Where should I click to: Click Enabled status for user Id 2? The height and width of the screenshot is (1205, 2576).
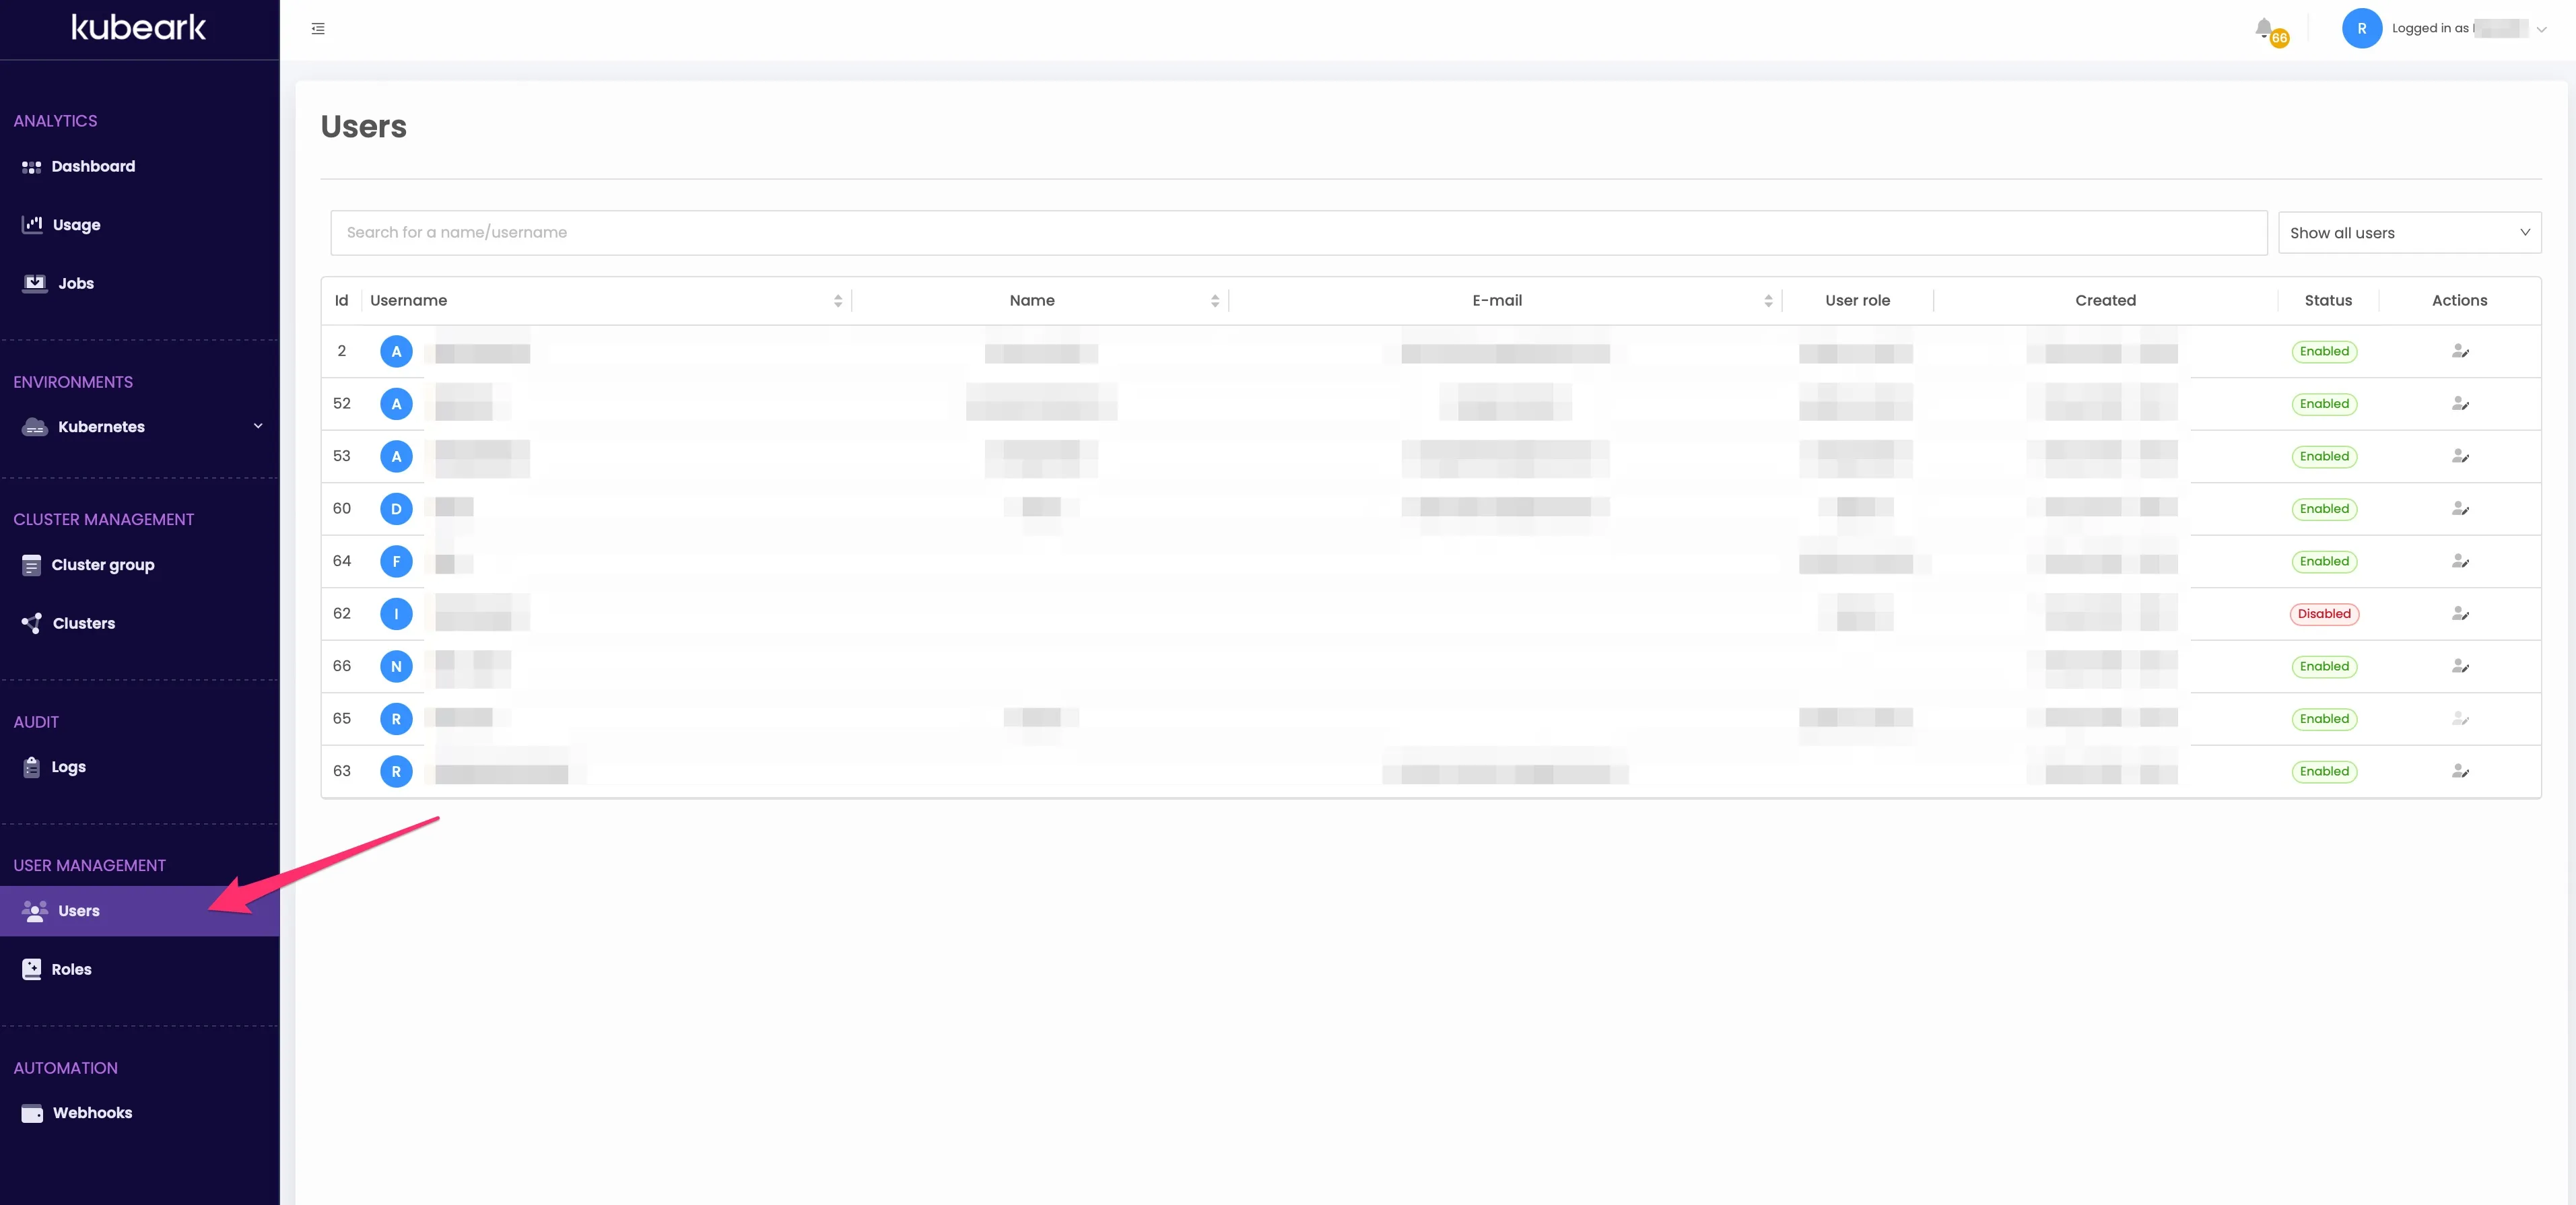[2324, 351]
